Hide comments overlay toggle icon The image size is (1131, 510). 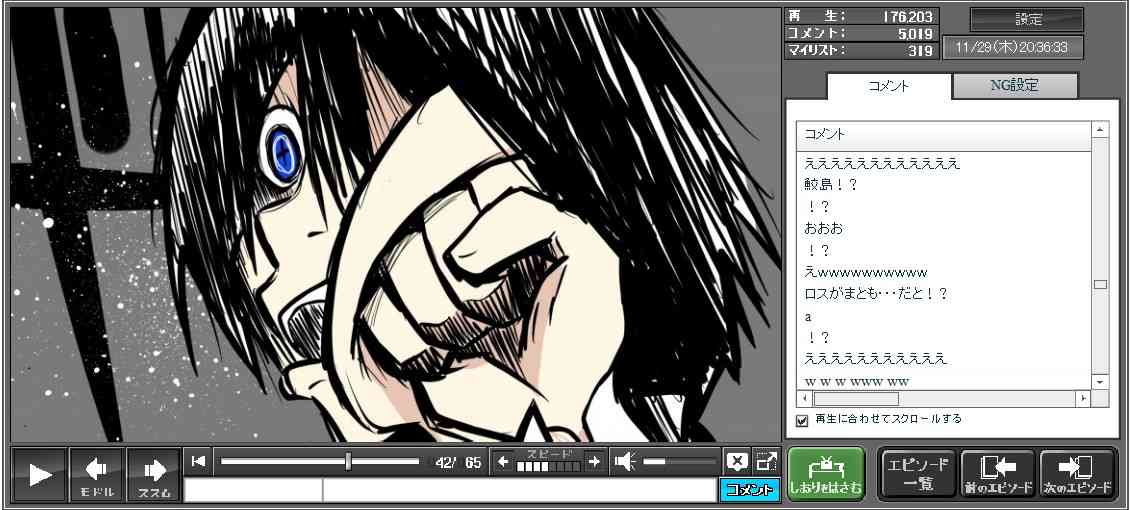[x=737, y=461]
